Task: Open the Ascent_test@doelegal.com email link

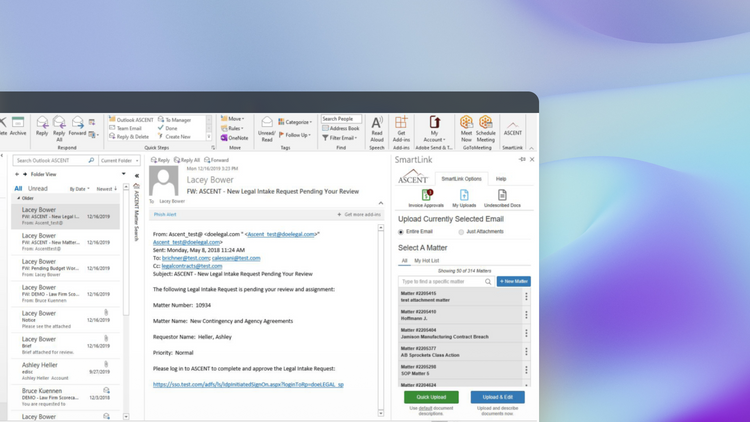Action: point(281,234)
